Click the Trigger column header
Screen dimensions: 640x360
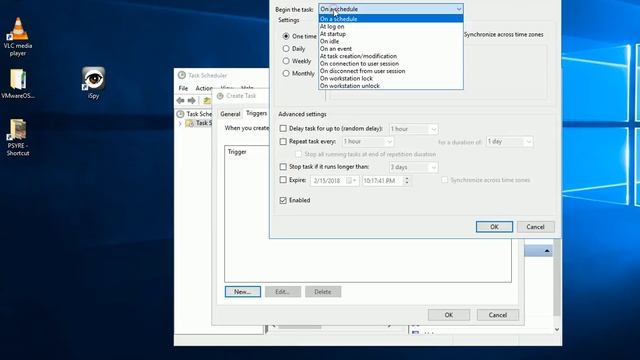click(x=237, y=152)
